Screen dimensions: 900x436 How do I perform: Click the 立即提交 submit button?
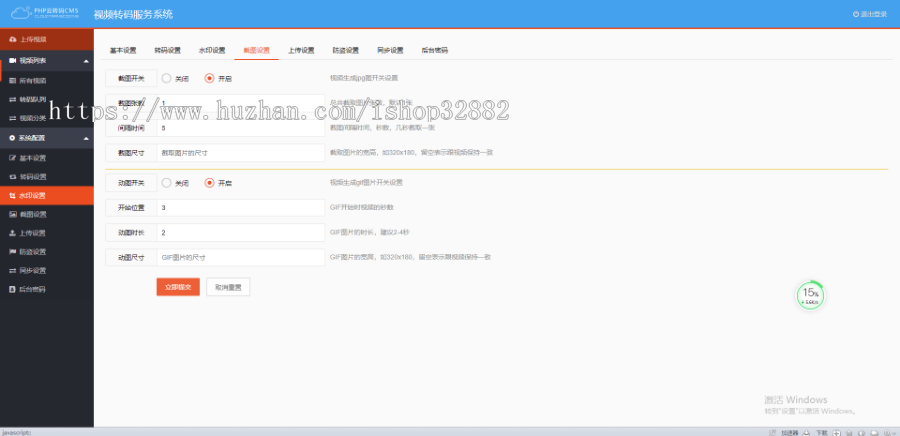click(178, 287)
